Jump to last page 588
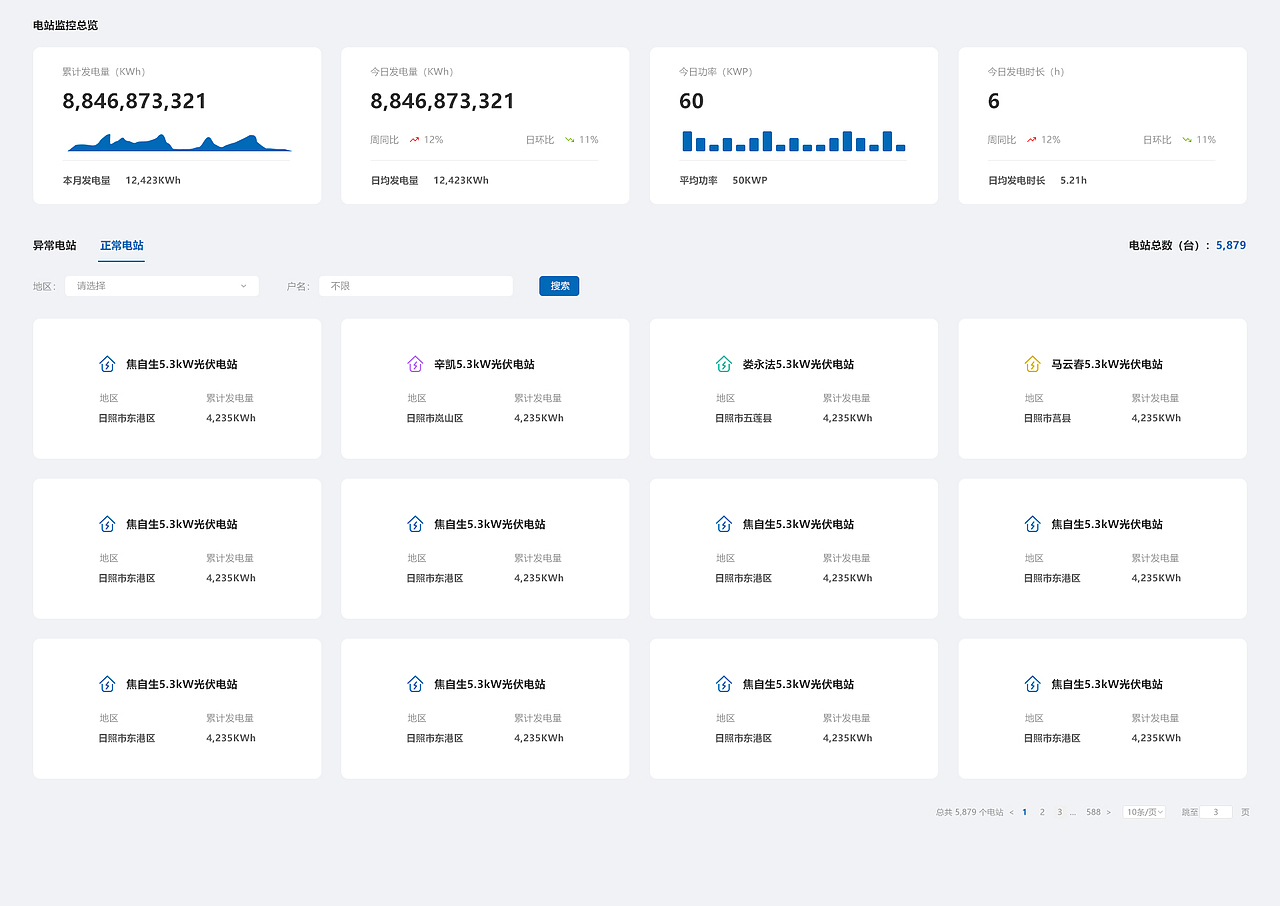The image size is (1280, 906). [1093, 812]
